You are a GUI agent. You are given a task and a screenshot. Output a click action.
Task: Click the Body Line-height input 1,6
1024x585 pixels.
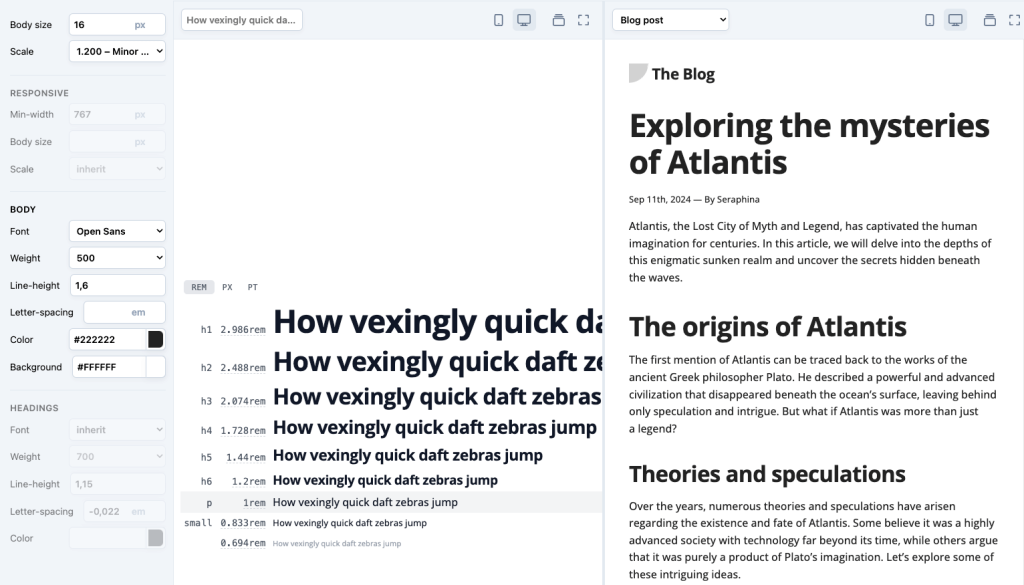(117, 285)
